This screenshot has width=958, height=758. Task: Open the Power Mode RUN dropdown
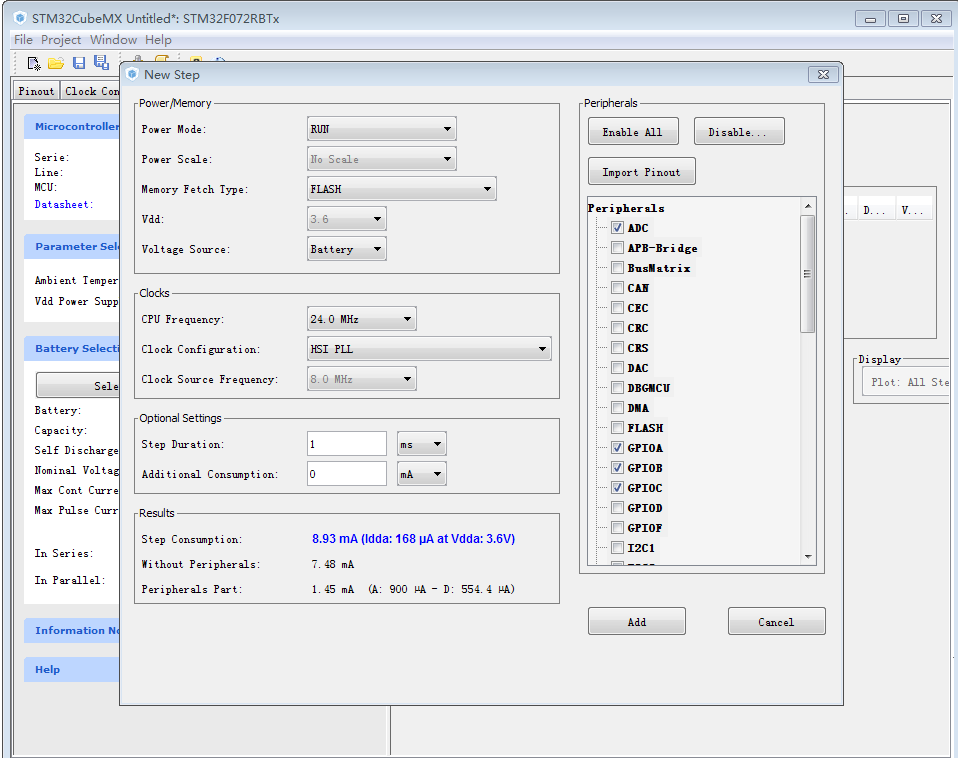coord(381,129)
